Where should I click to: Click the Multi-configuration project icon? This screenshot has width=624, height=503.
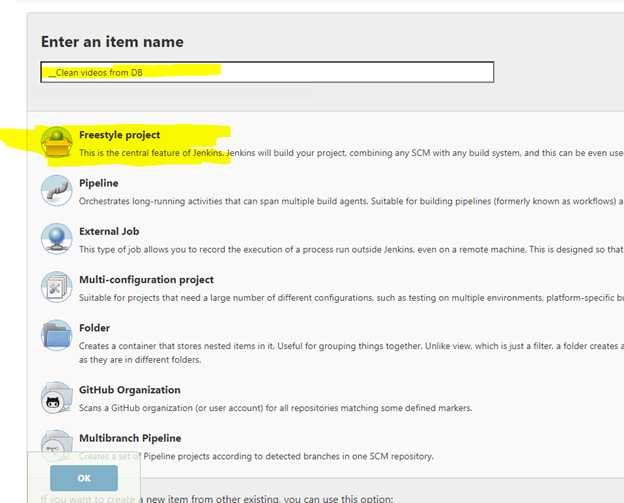tap(56, 287)
